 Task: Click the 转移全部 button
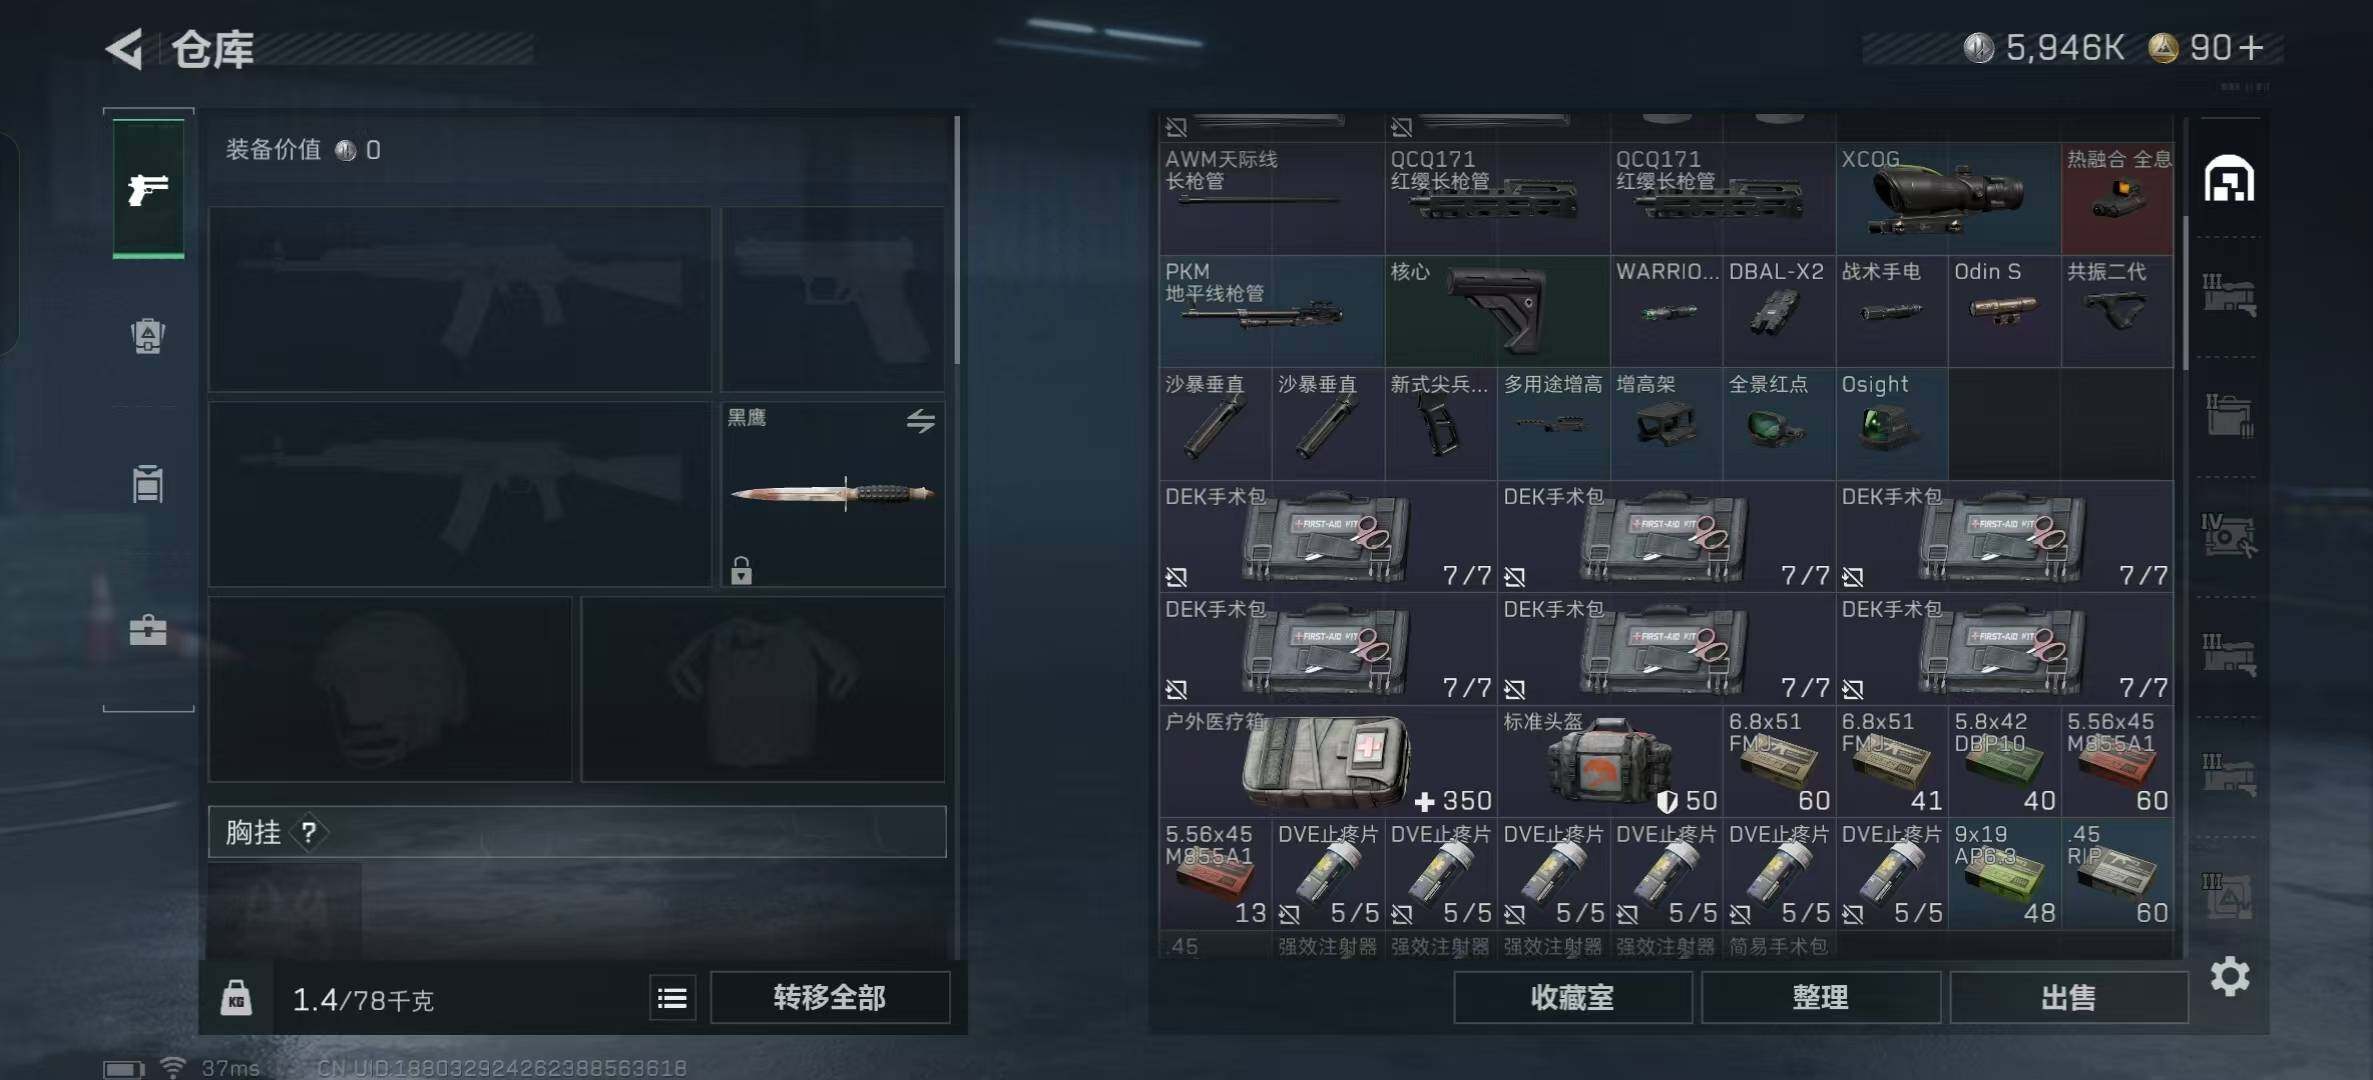[x=829, y=997]
